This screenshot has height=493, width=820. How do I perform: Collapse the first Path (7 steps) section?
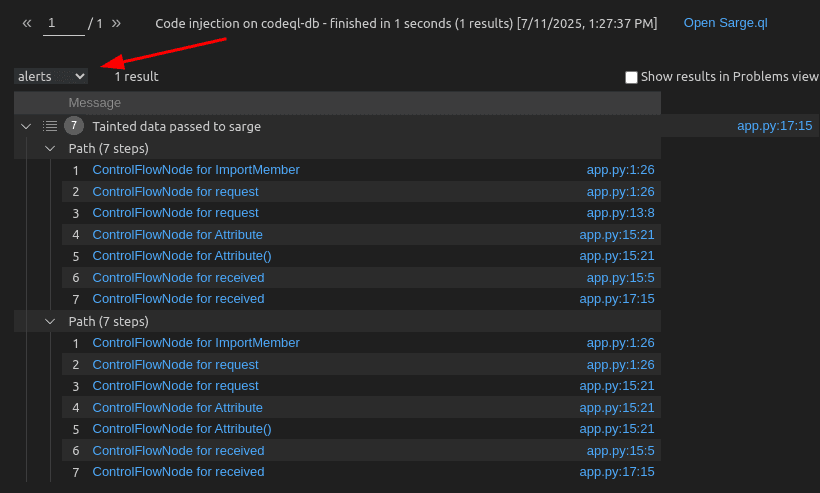[x=50, y=148]
